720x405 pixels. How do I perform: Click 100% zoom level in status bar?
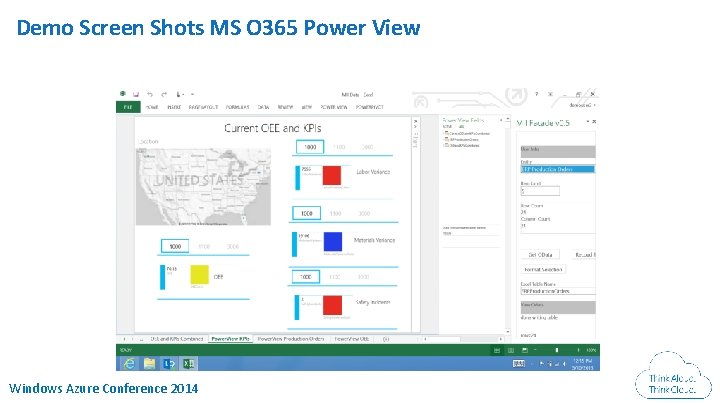(591, 350)
